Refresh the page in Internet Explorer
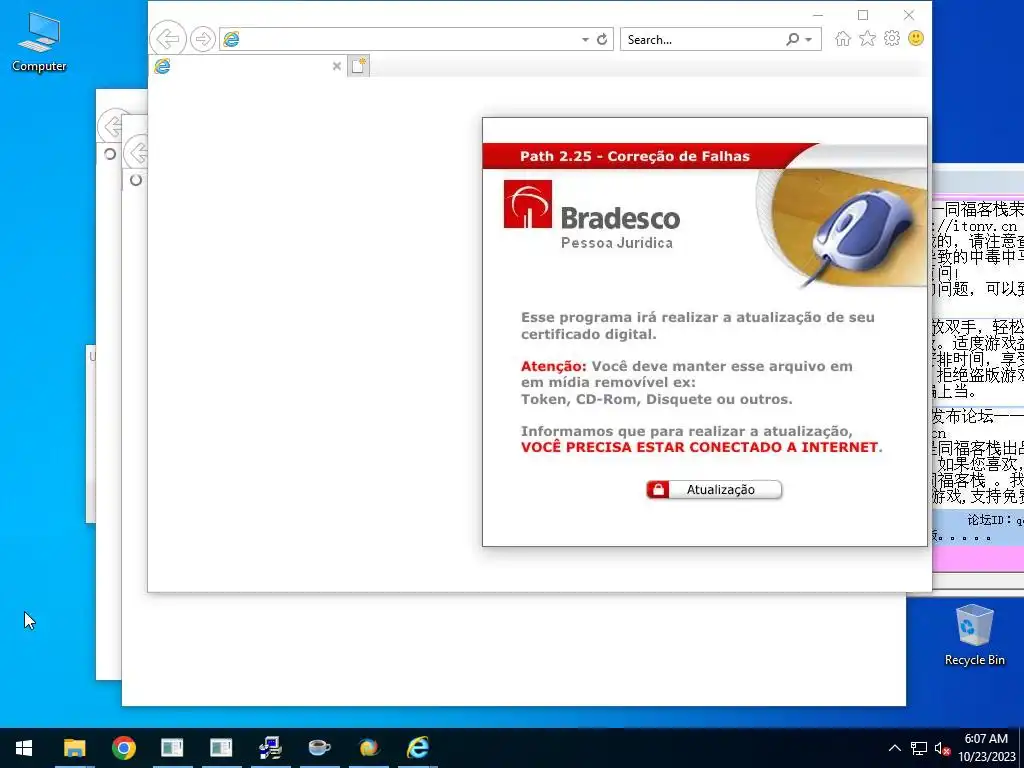Viewport: 1024px width, 768px height. (602, 39)
